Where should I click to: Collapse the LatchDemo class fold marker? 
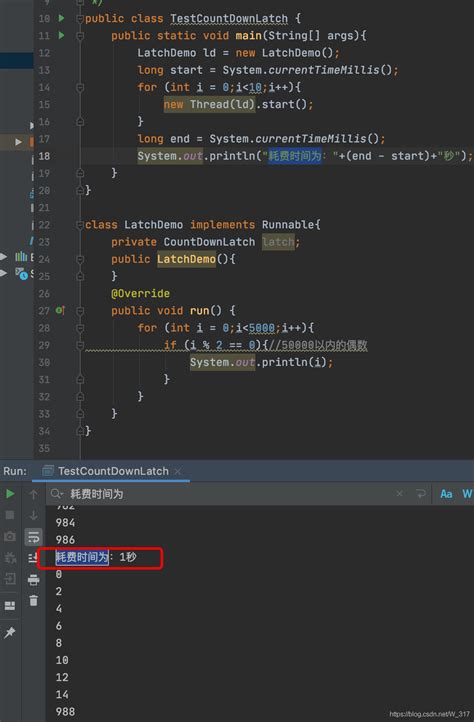79,225
